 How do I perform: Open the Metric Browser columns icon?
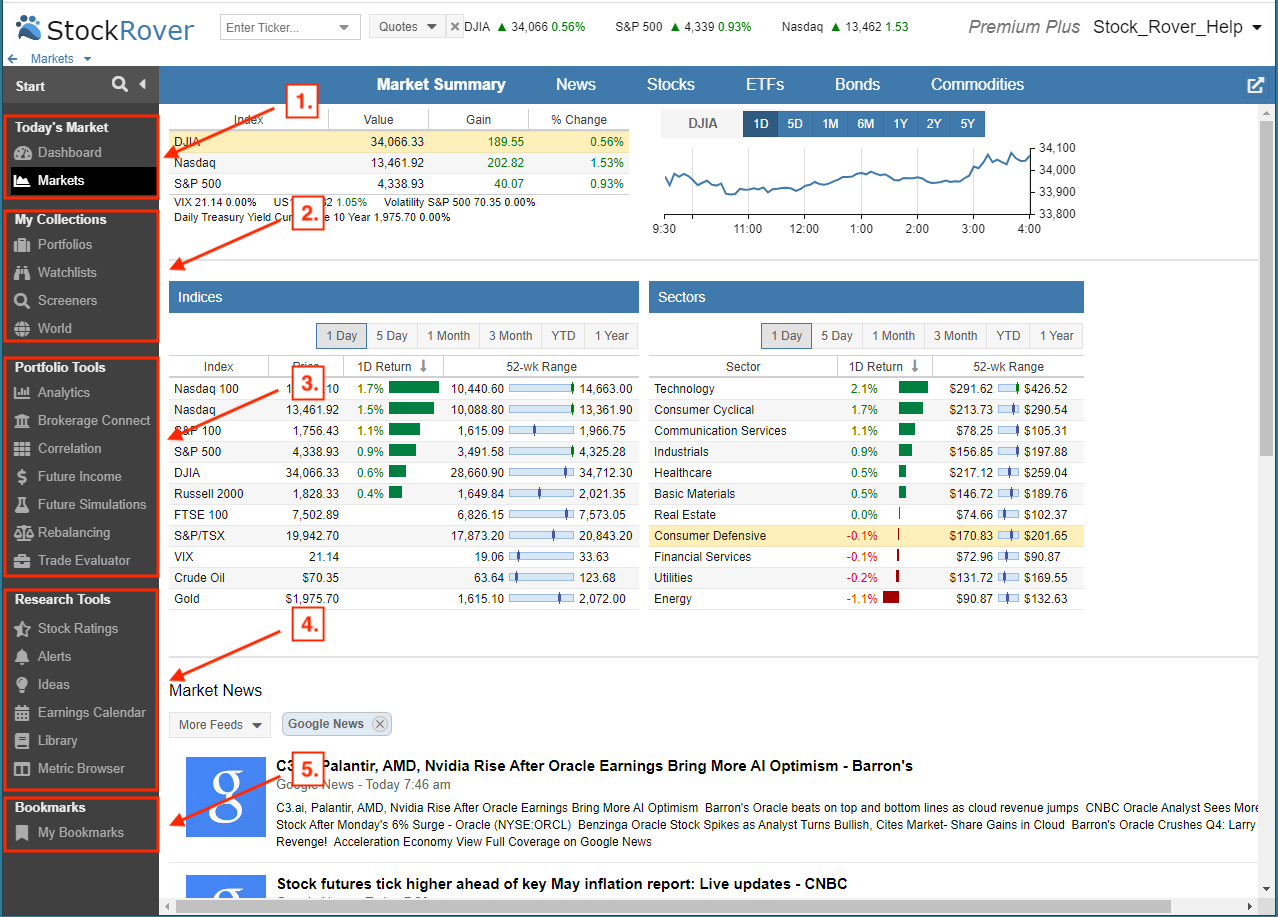22,769
